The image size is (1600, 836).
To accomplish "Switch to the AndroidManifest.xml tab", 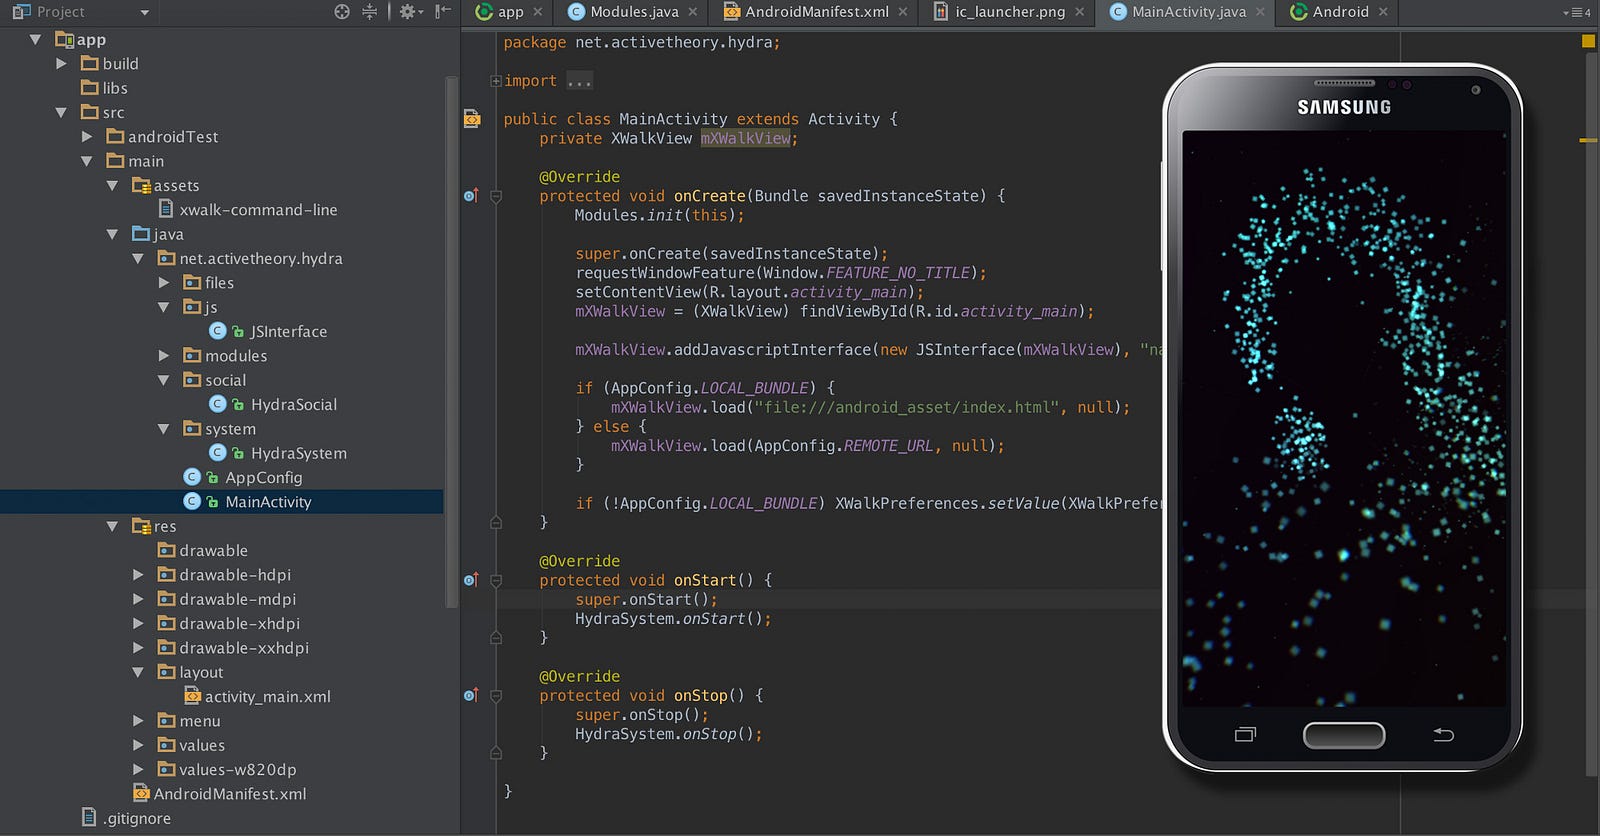I will coord(816,12).
